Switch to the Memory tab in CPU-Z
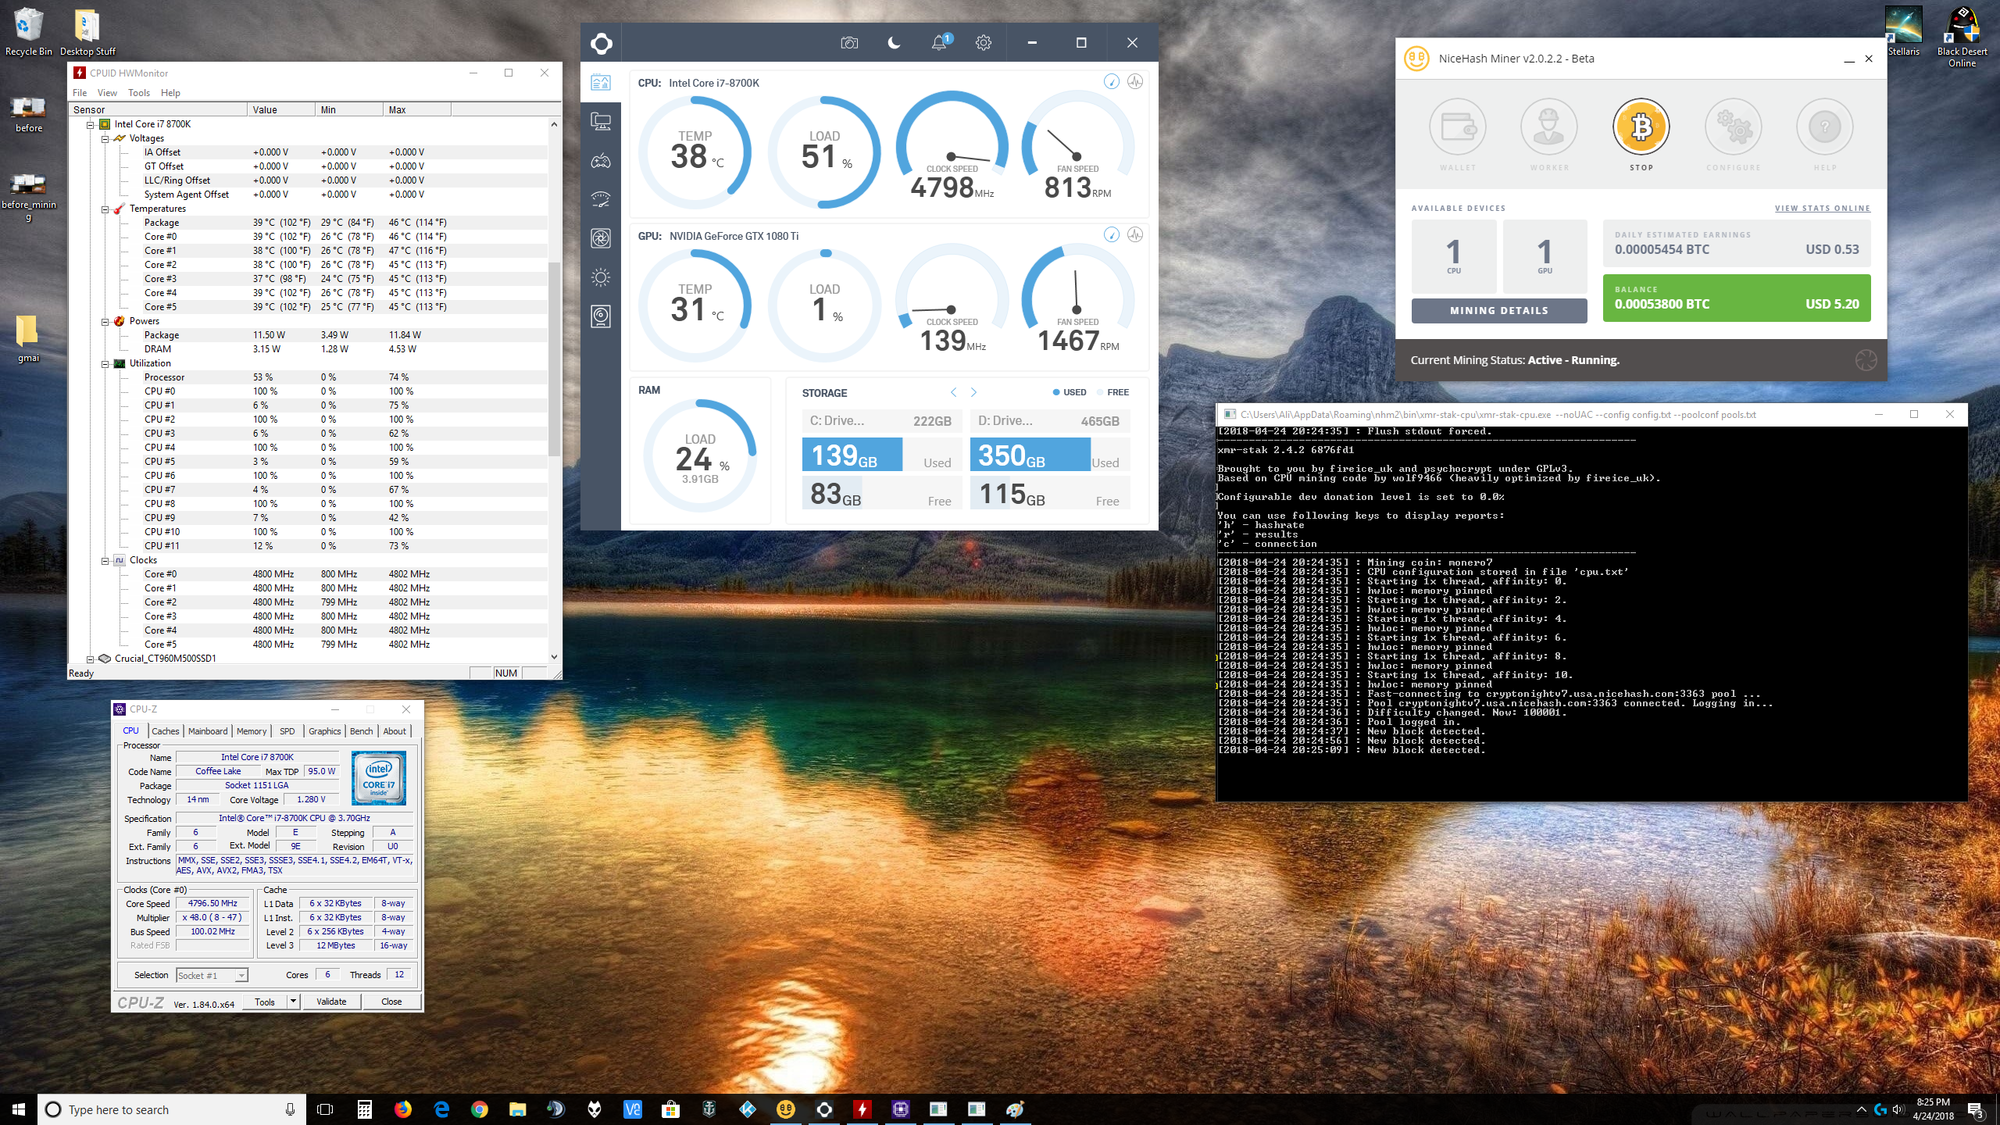 tap(251, 731)
